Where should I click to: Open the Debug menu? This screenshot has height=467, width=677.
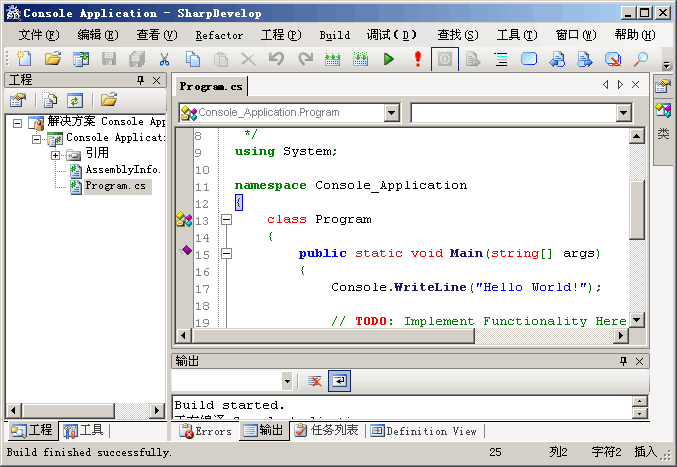click(391, 35)
